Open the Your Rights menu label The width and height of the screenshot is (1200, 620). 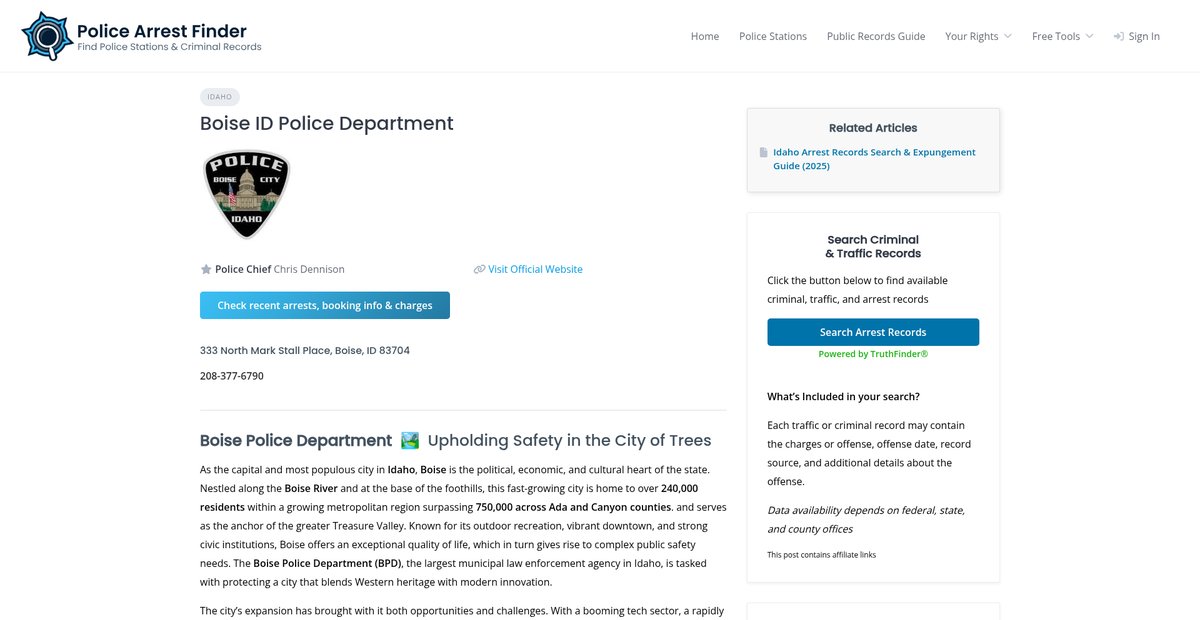click(972, 36)
